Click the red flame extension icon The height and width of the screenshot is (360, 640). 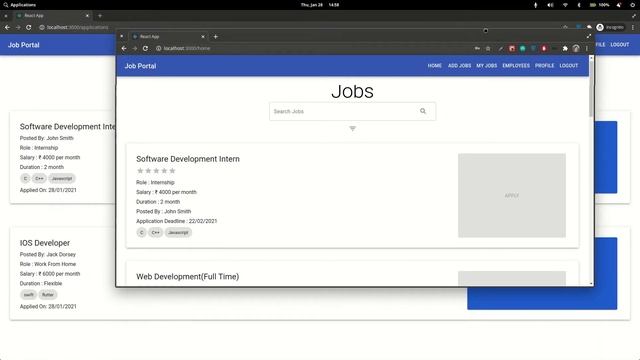(x=544, y=48)
